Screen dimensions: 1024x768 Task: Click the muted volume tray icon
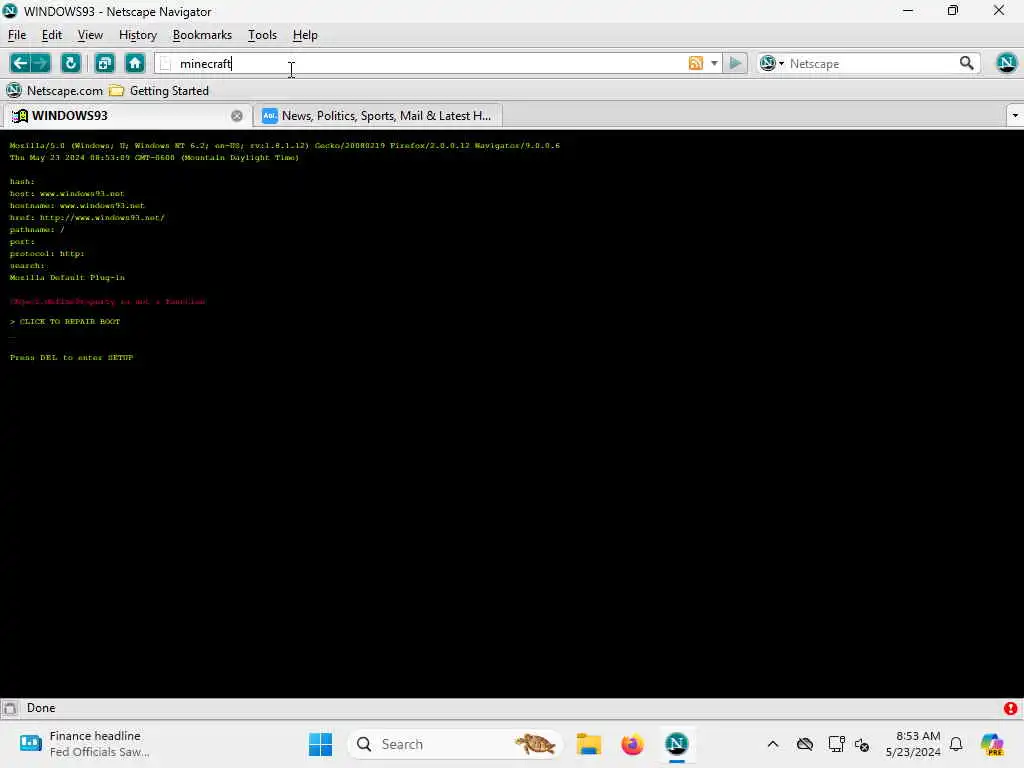point(862,744)
